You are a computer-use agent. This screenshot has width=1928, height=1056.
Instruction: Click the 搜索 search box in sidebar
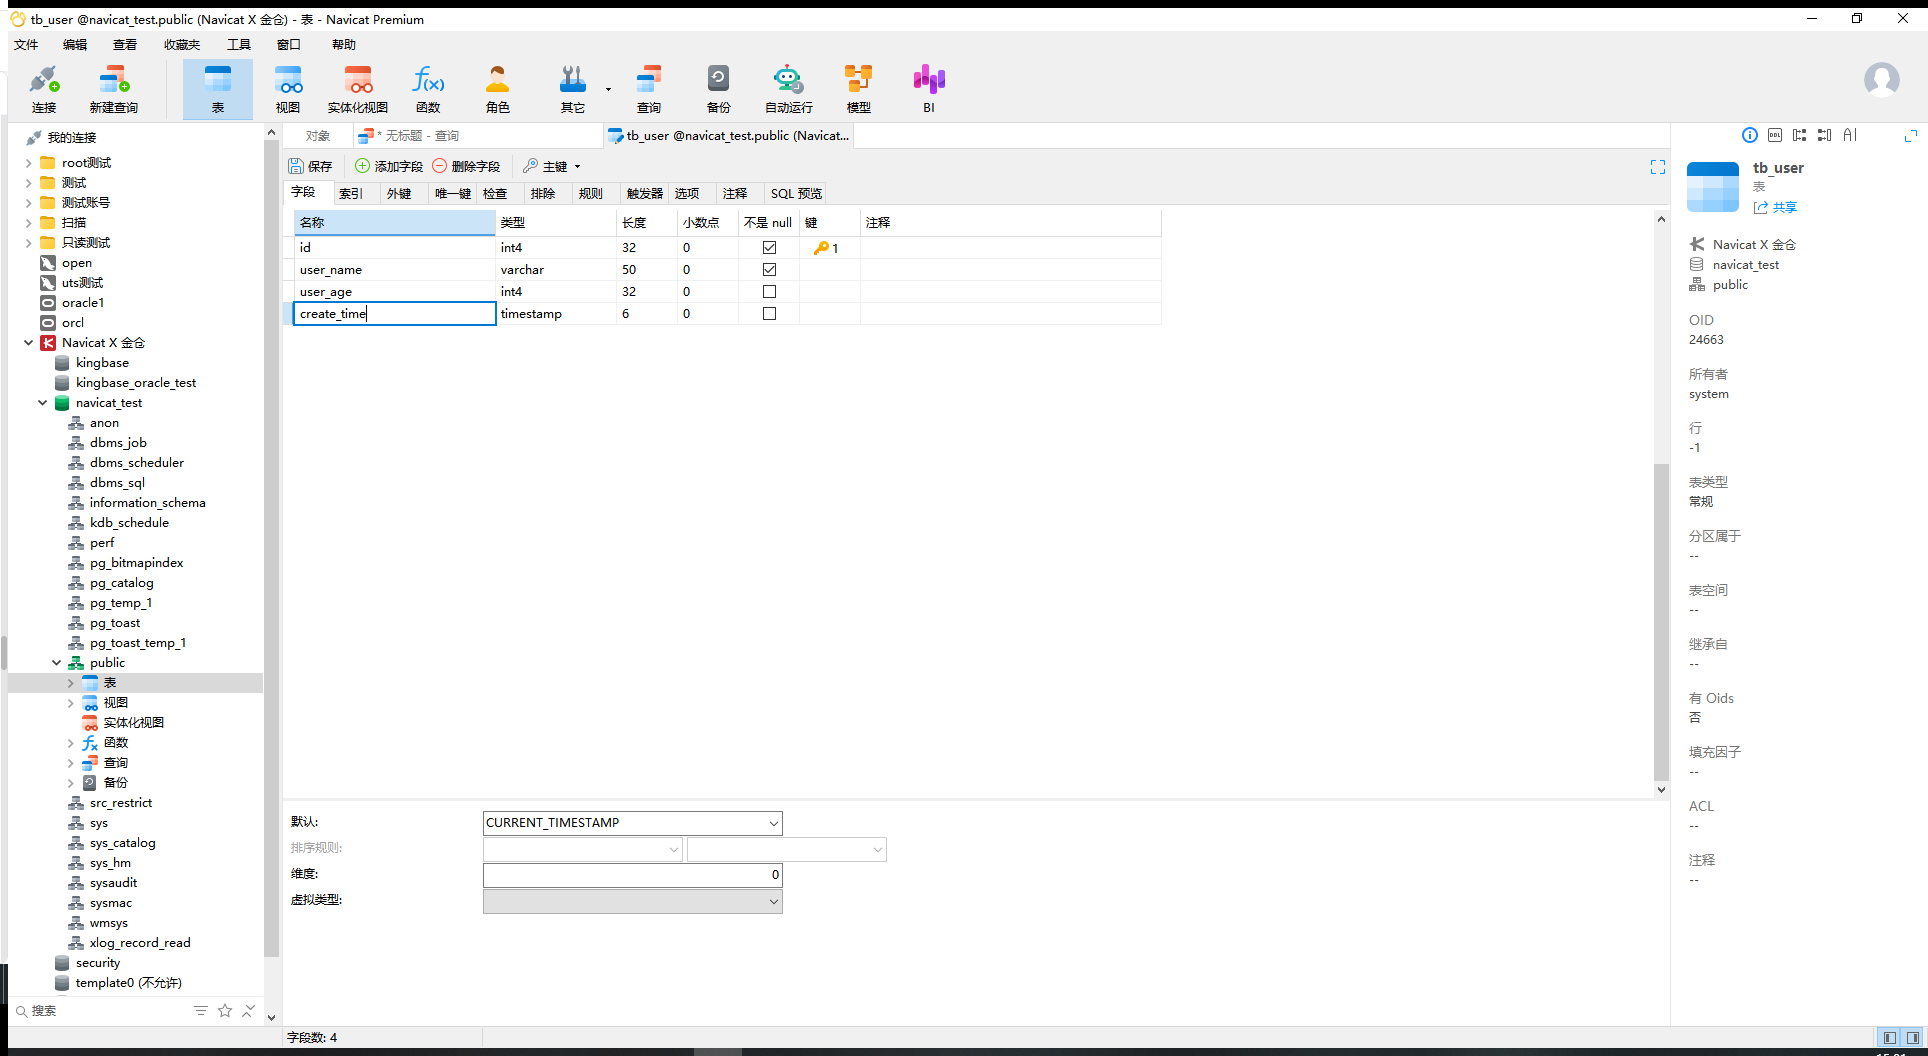pos(105,1011)
